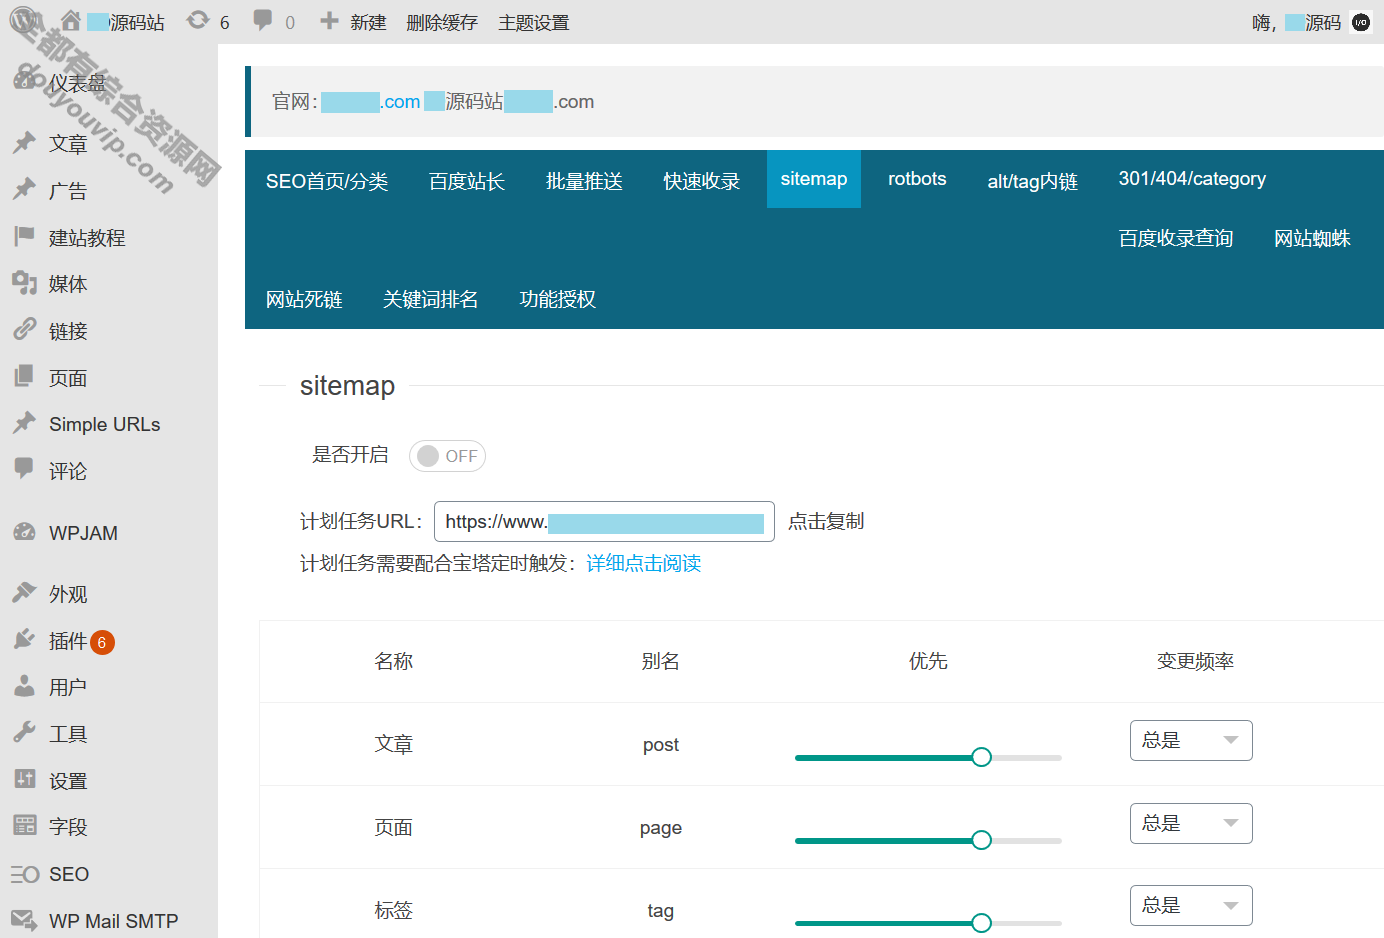Open the 详细点击阅读 link
The height and width of the screenshot is (938, 1384).
[x=643, y=563]
